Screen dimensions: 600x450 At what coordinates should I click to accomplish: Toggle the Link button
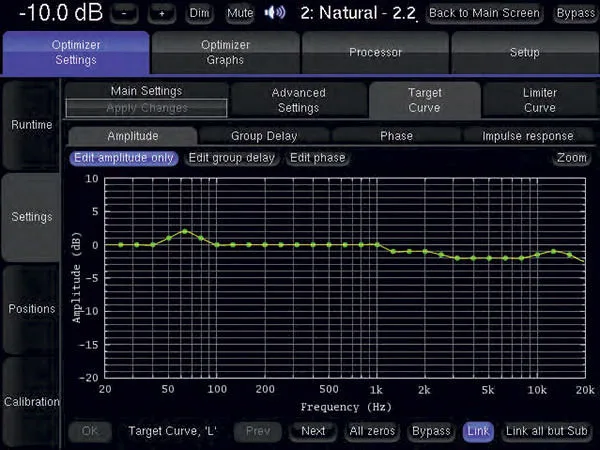478,431
